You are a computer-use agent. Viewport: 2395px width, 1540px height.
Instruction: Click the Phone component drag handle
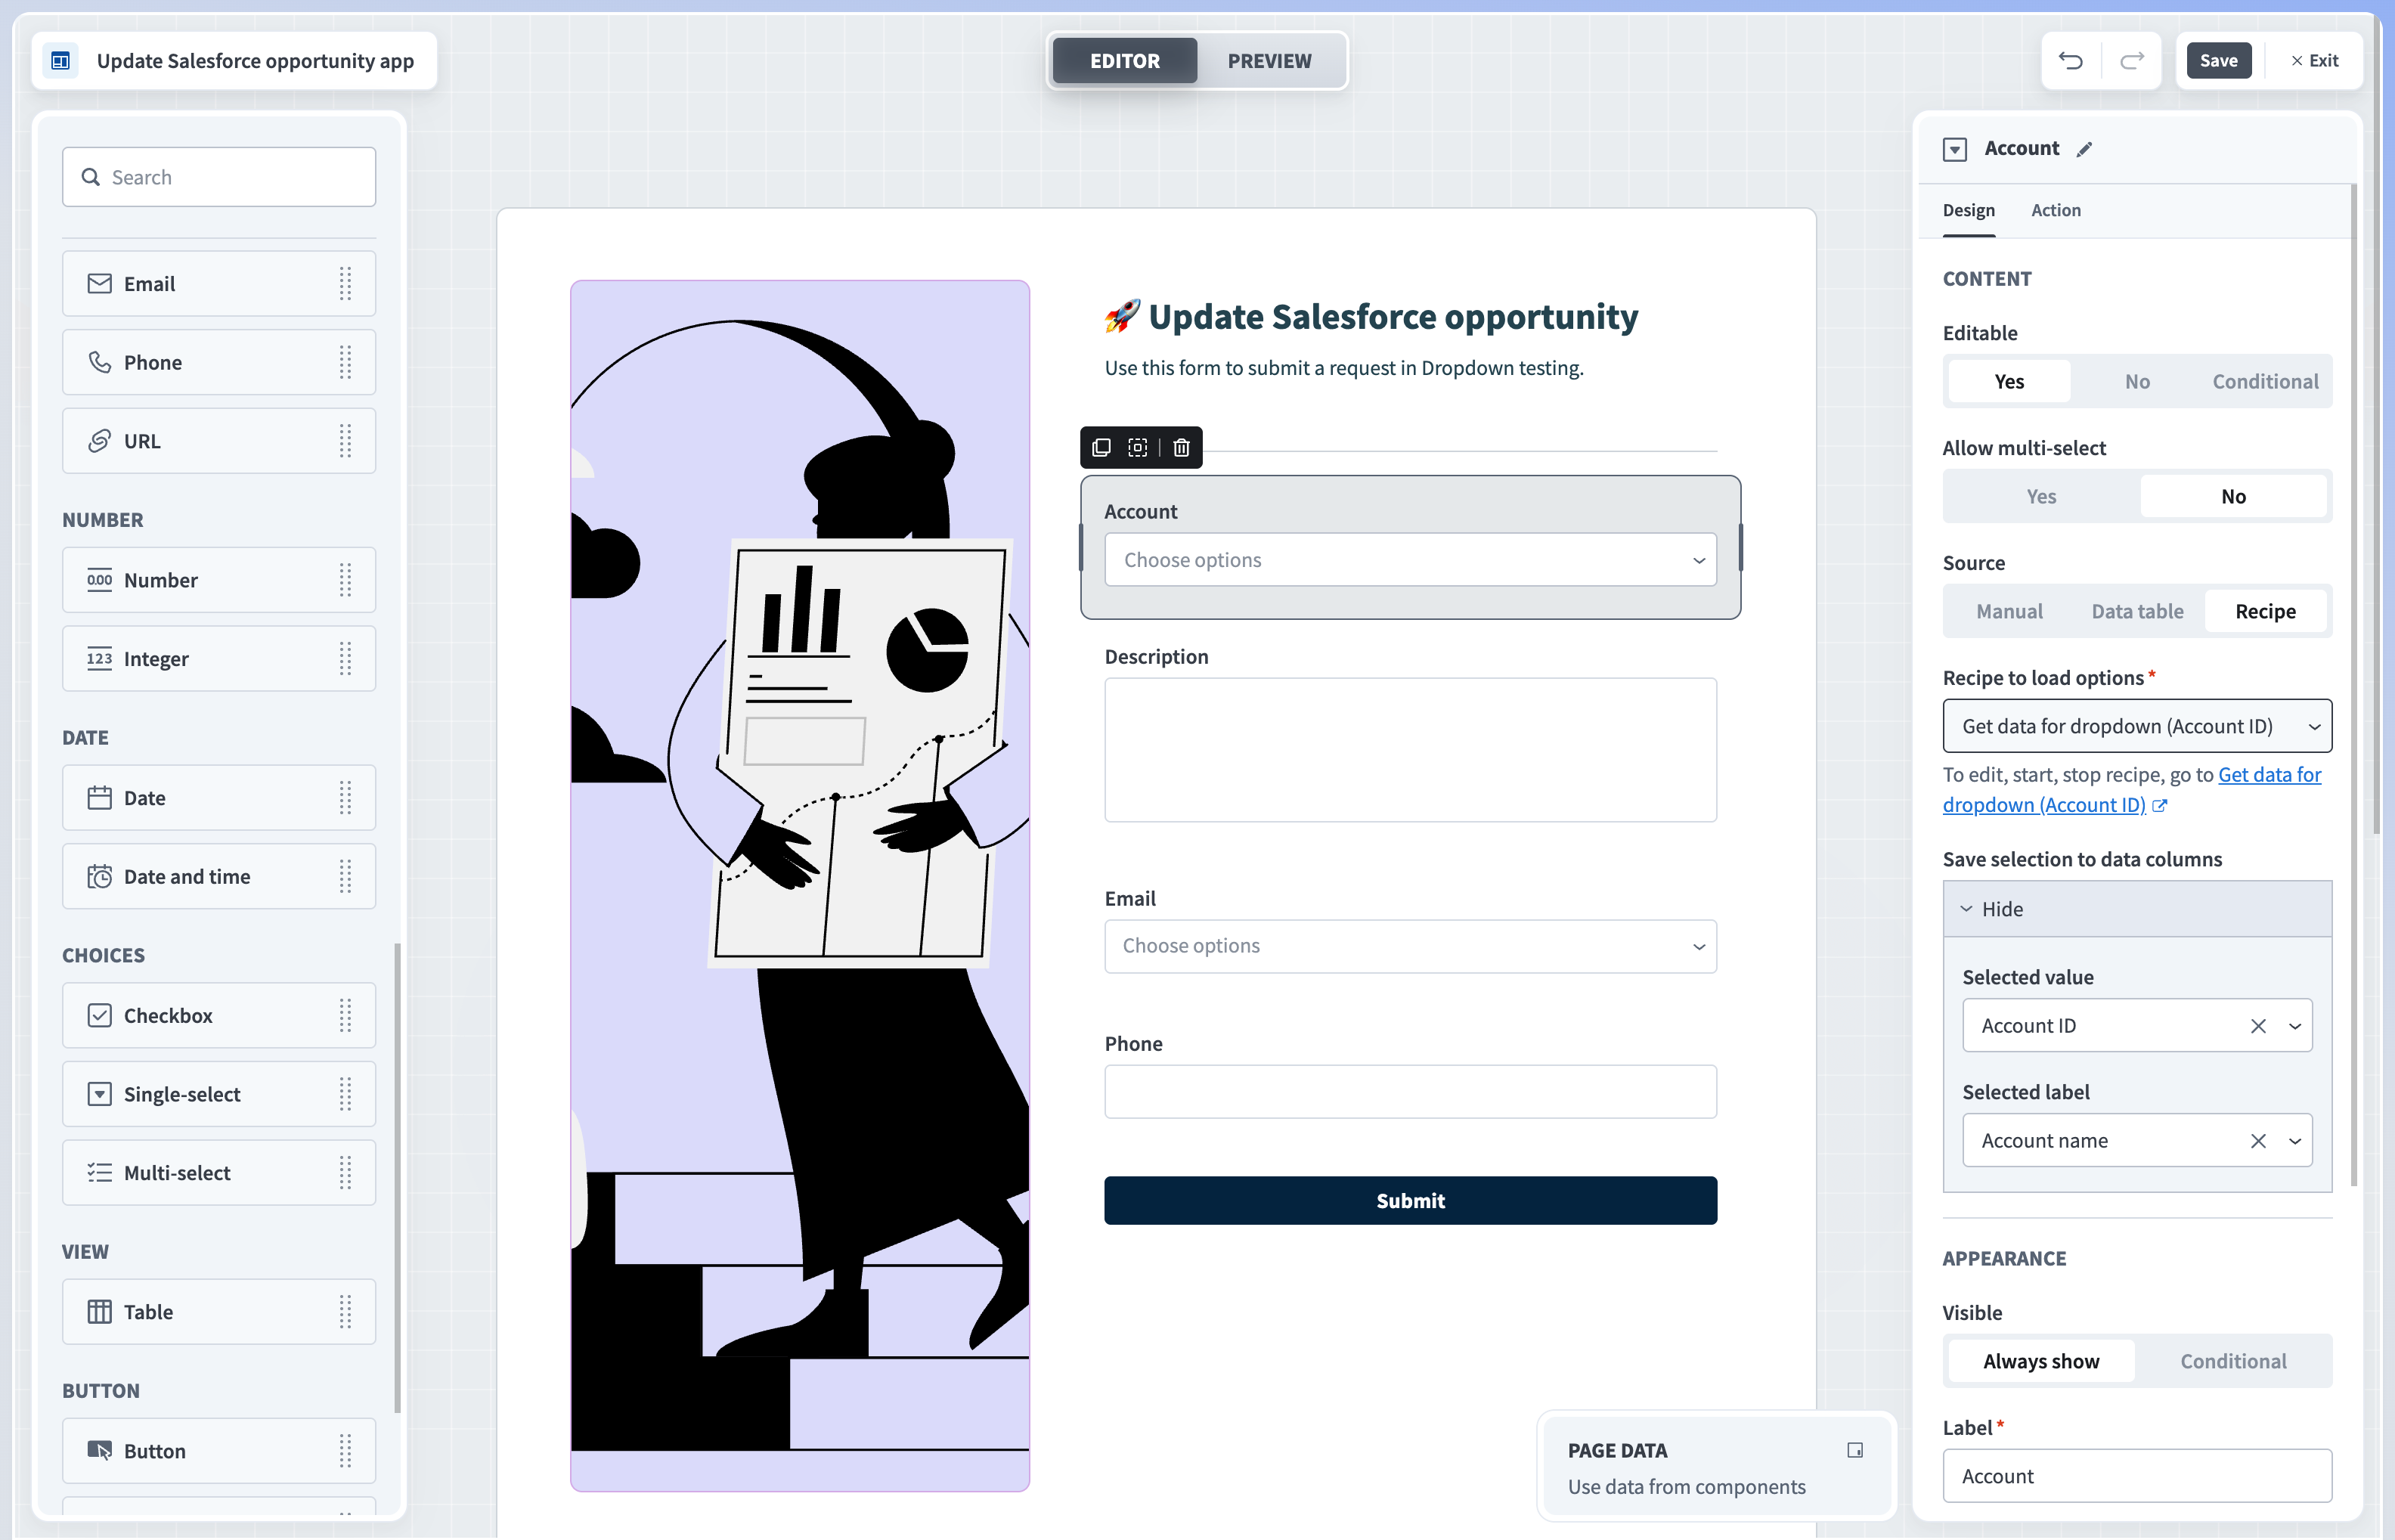point(345,362)
